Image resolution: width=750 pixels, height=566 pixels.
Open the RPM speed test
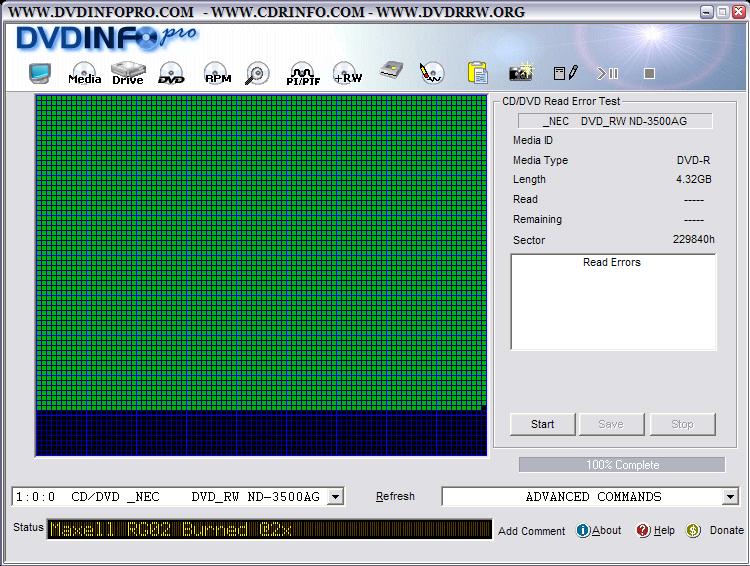[217, 74]
